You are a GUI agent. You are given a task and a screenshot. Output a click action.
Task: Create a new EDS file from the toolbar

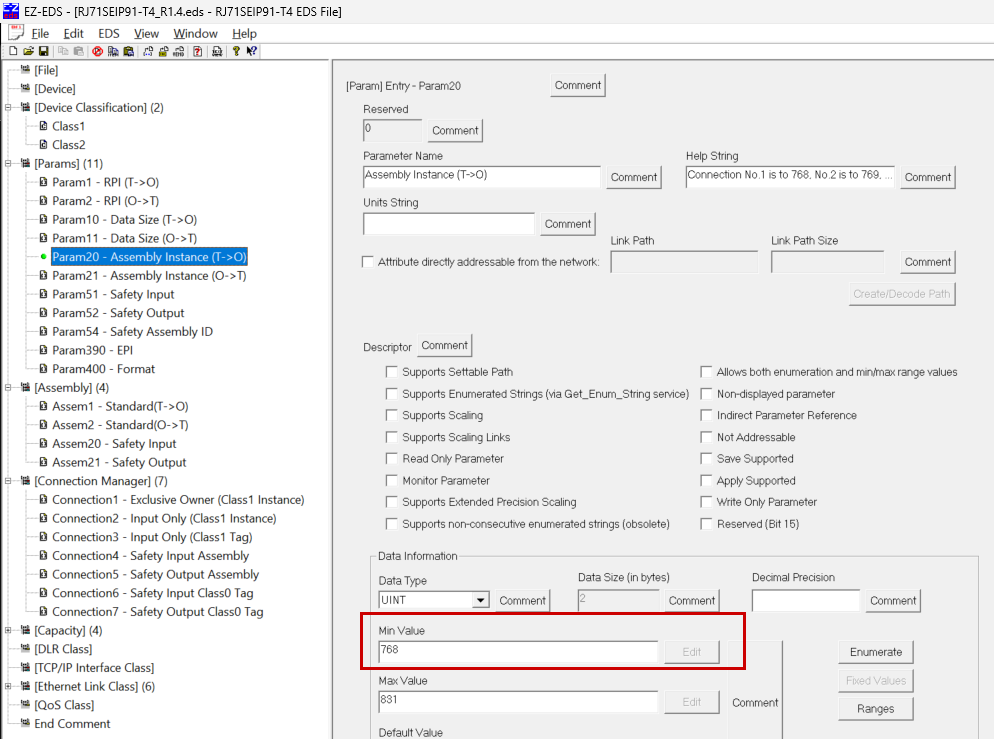(x=13, y=51)
